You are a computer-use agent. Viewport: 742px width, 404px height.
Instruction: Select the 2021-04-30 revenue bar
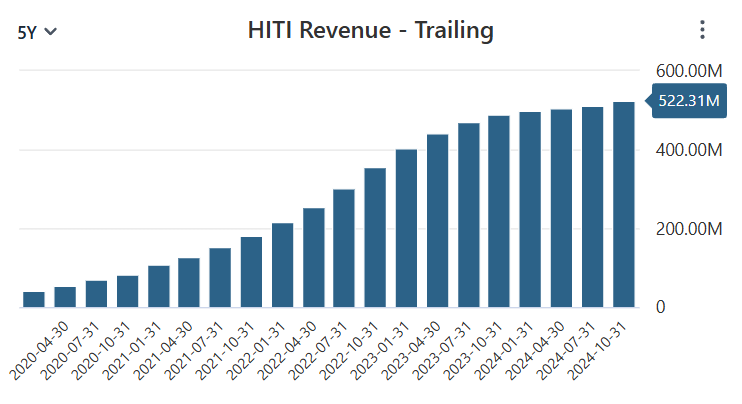click(189, 283)
